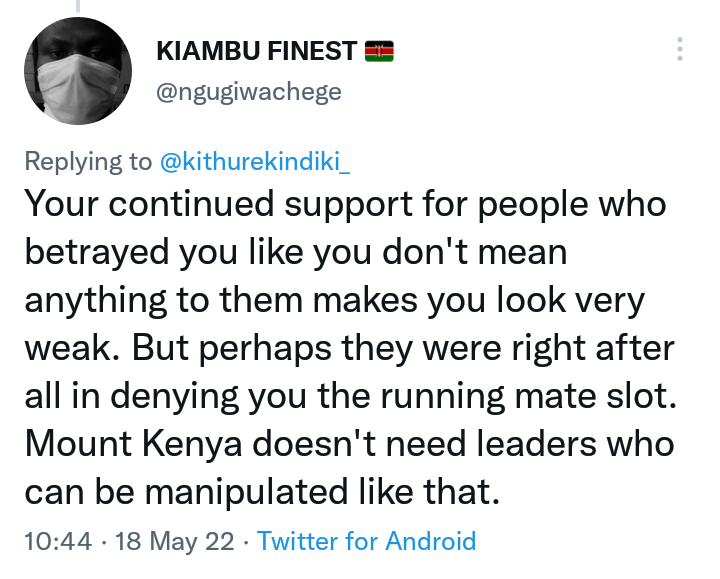Open the masked profile picture avatar

[78, 71]
